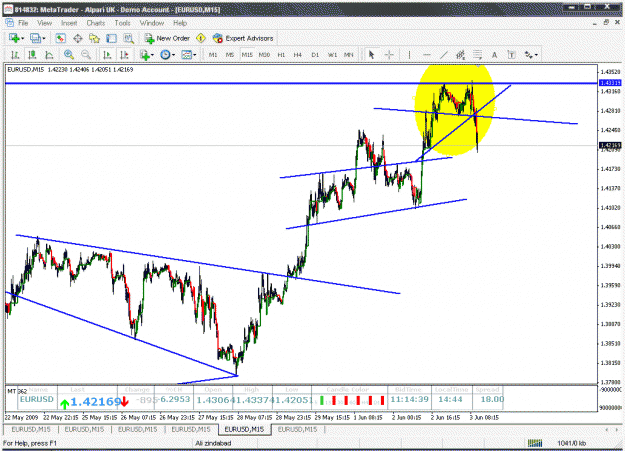Open the Window menu

(152, 23)
